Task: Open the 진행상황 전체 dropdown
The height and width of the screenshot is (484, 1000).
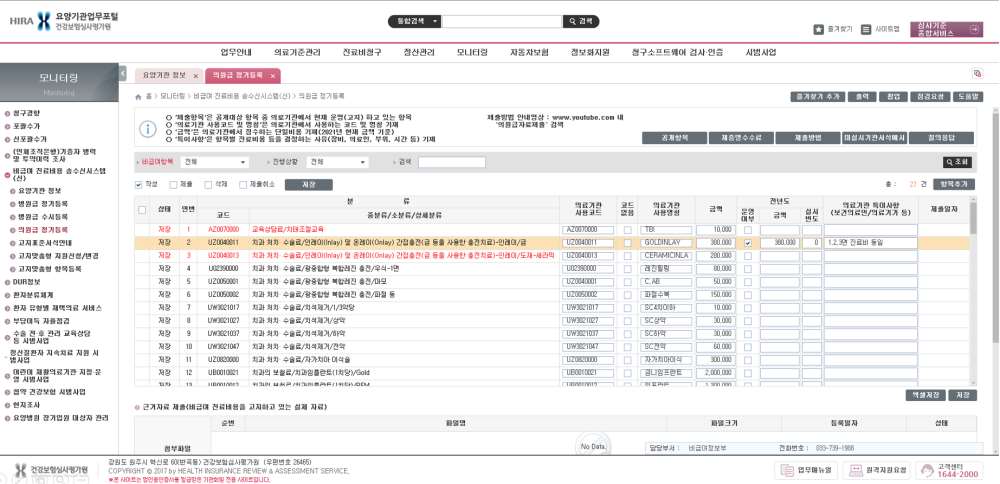Action: tap(337, 163)
